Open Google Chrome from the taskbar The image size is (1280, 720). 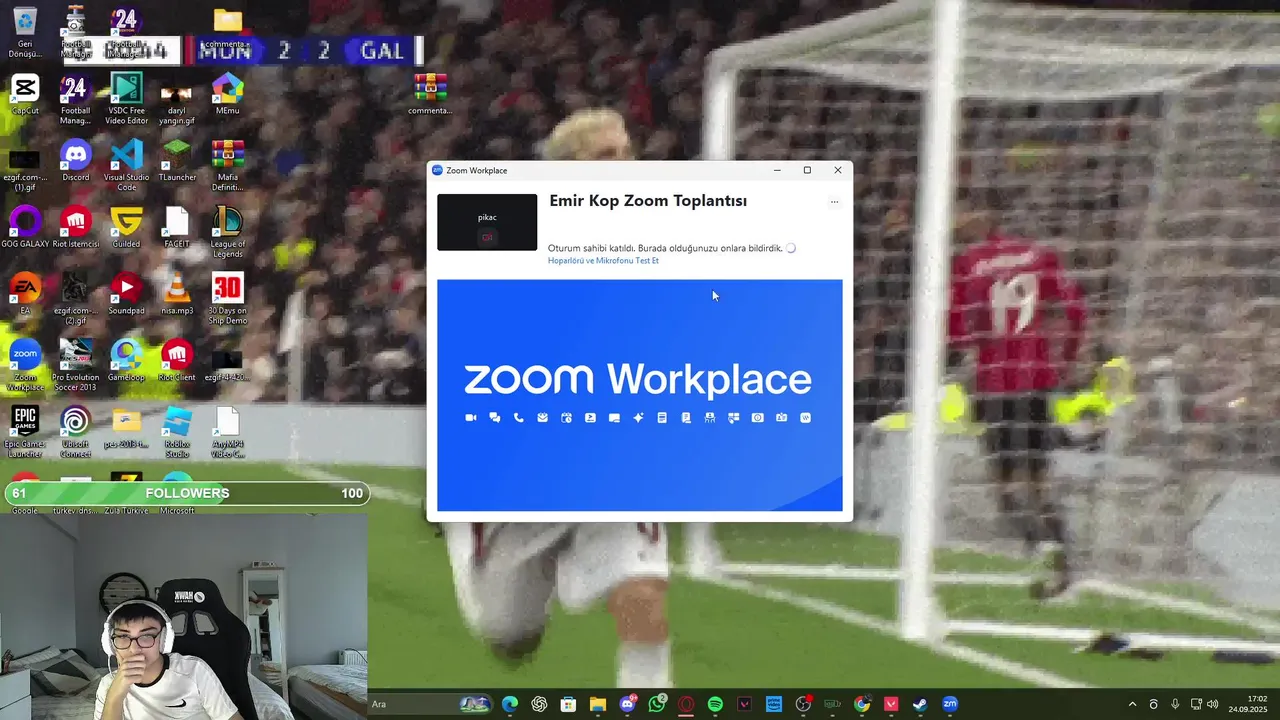[862, 704]
